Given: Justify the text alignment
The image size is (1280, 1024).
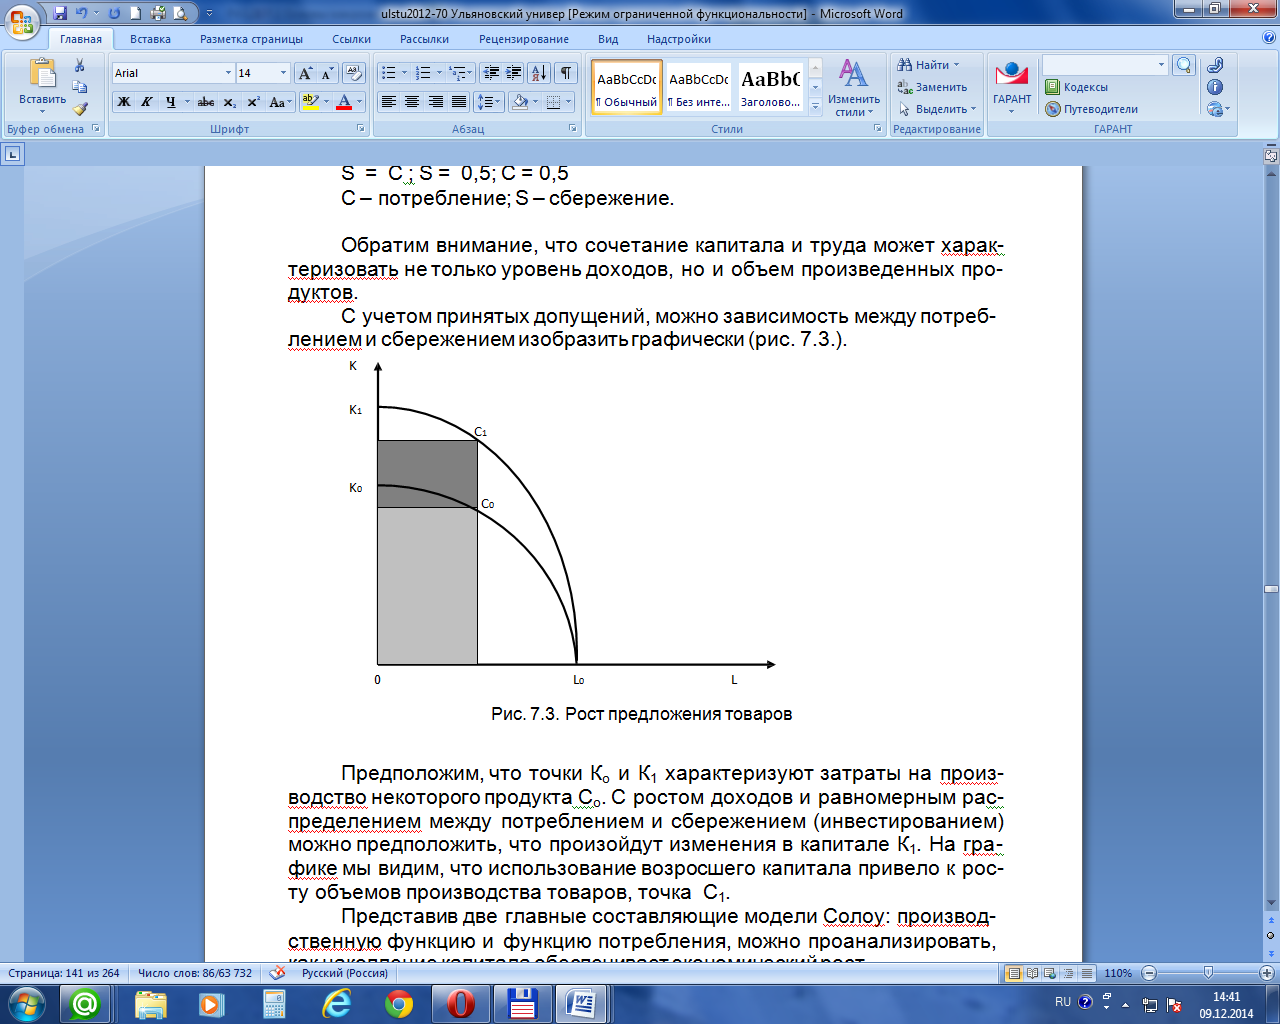Looking at the screenshot, I should (459, 102).
